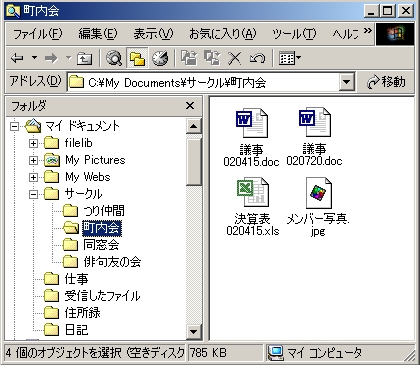Expand the My Pictures folder node

(33, 160)
